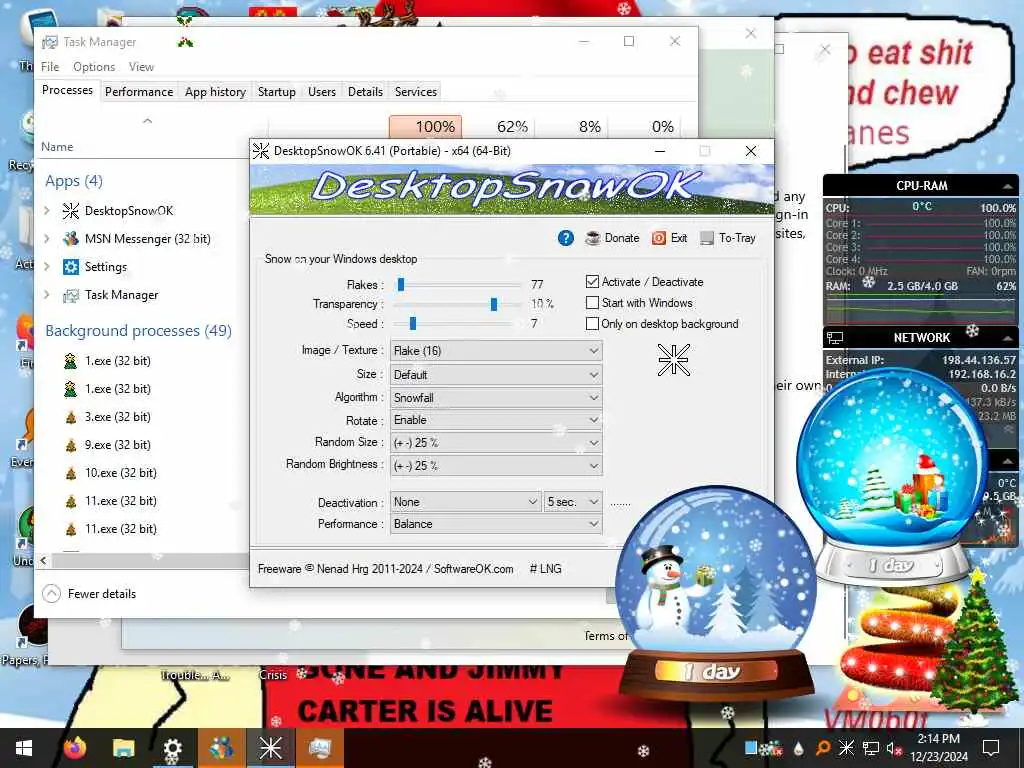The width and height of the screenshot is (1024, 768).
Task: Open the Algorithm dropdown
Action: click(x=496, y=398)
